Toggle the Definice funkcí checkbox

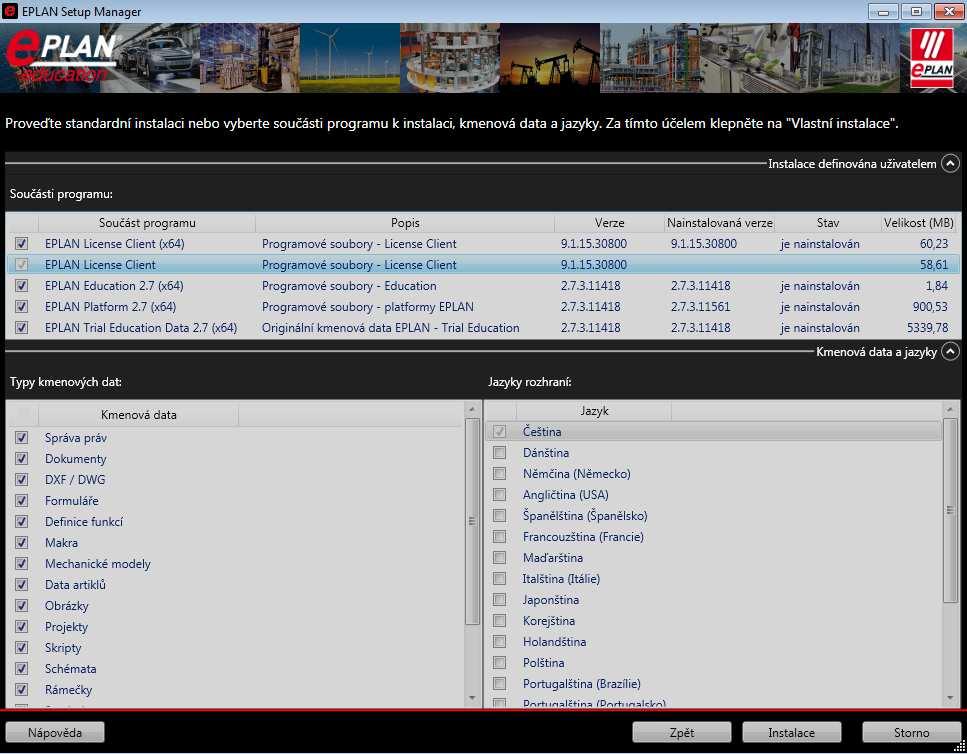click(x=22, y=522)
